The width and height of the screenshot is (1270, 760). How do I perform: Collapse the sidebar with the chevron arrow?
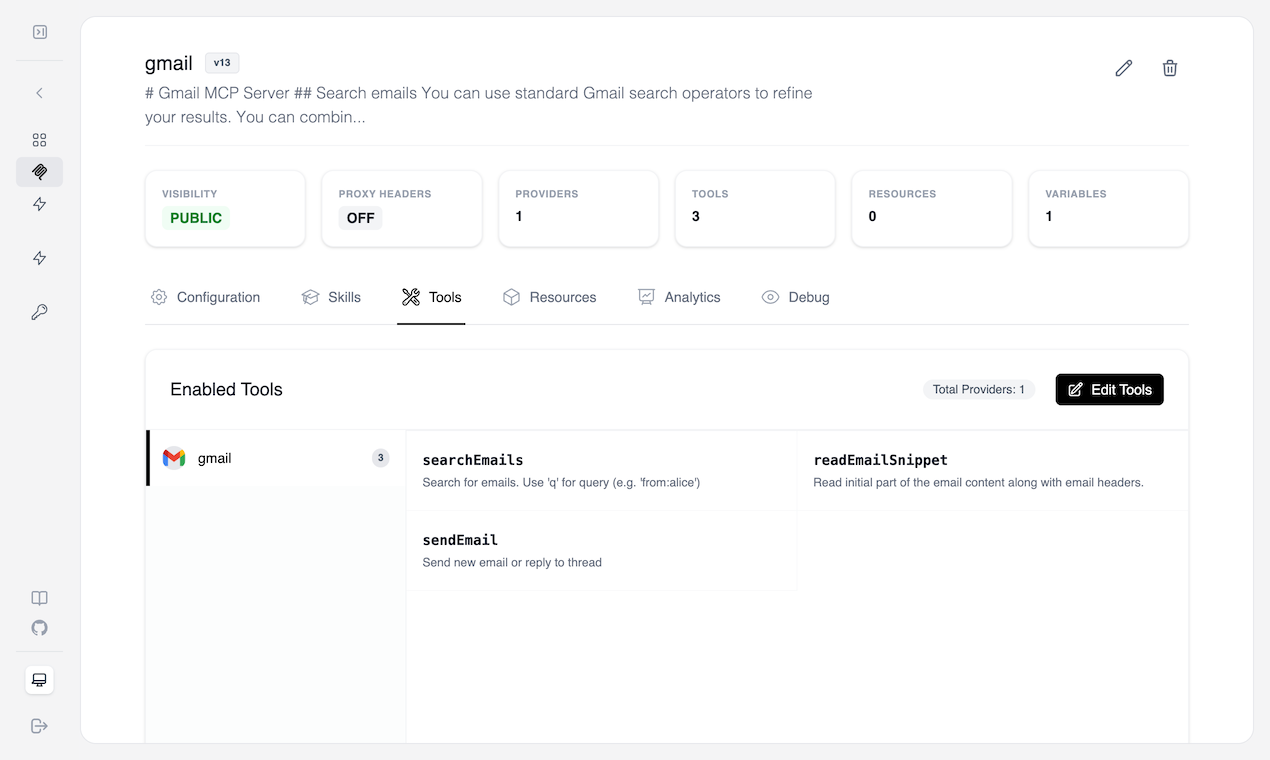pyautogui.click(x=39, y=92)
